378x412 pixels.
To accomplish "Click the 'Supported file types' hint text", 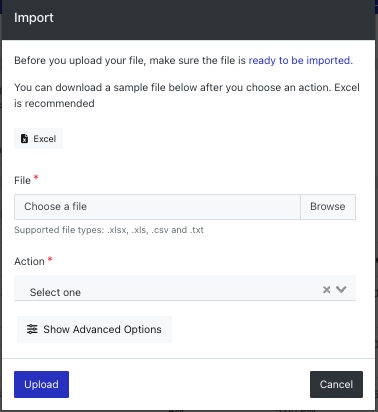I will pos(109,230).
